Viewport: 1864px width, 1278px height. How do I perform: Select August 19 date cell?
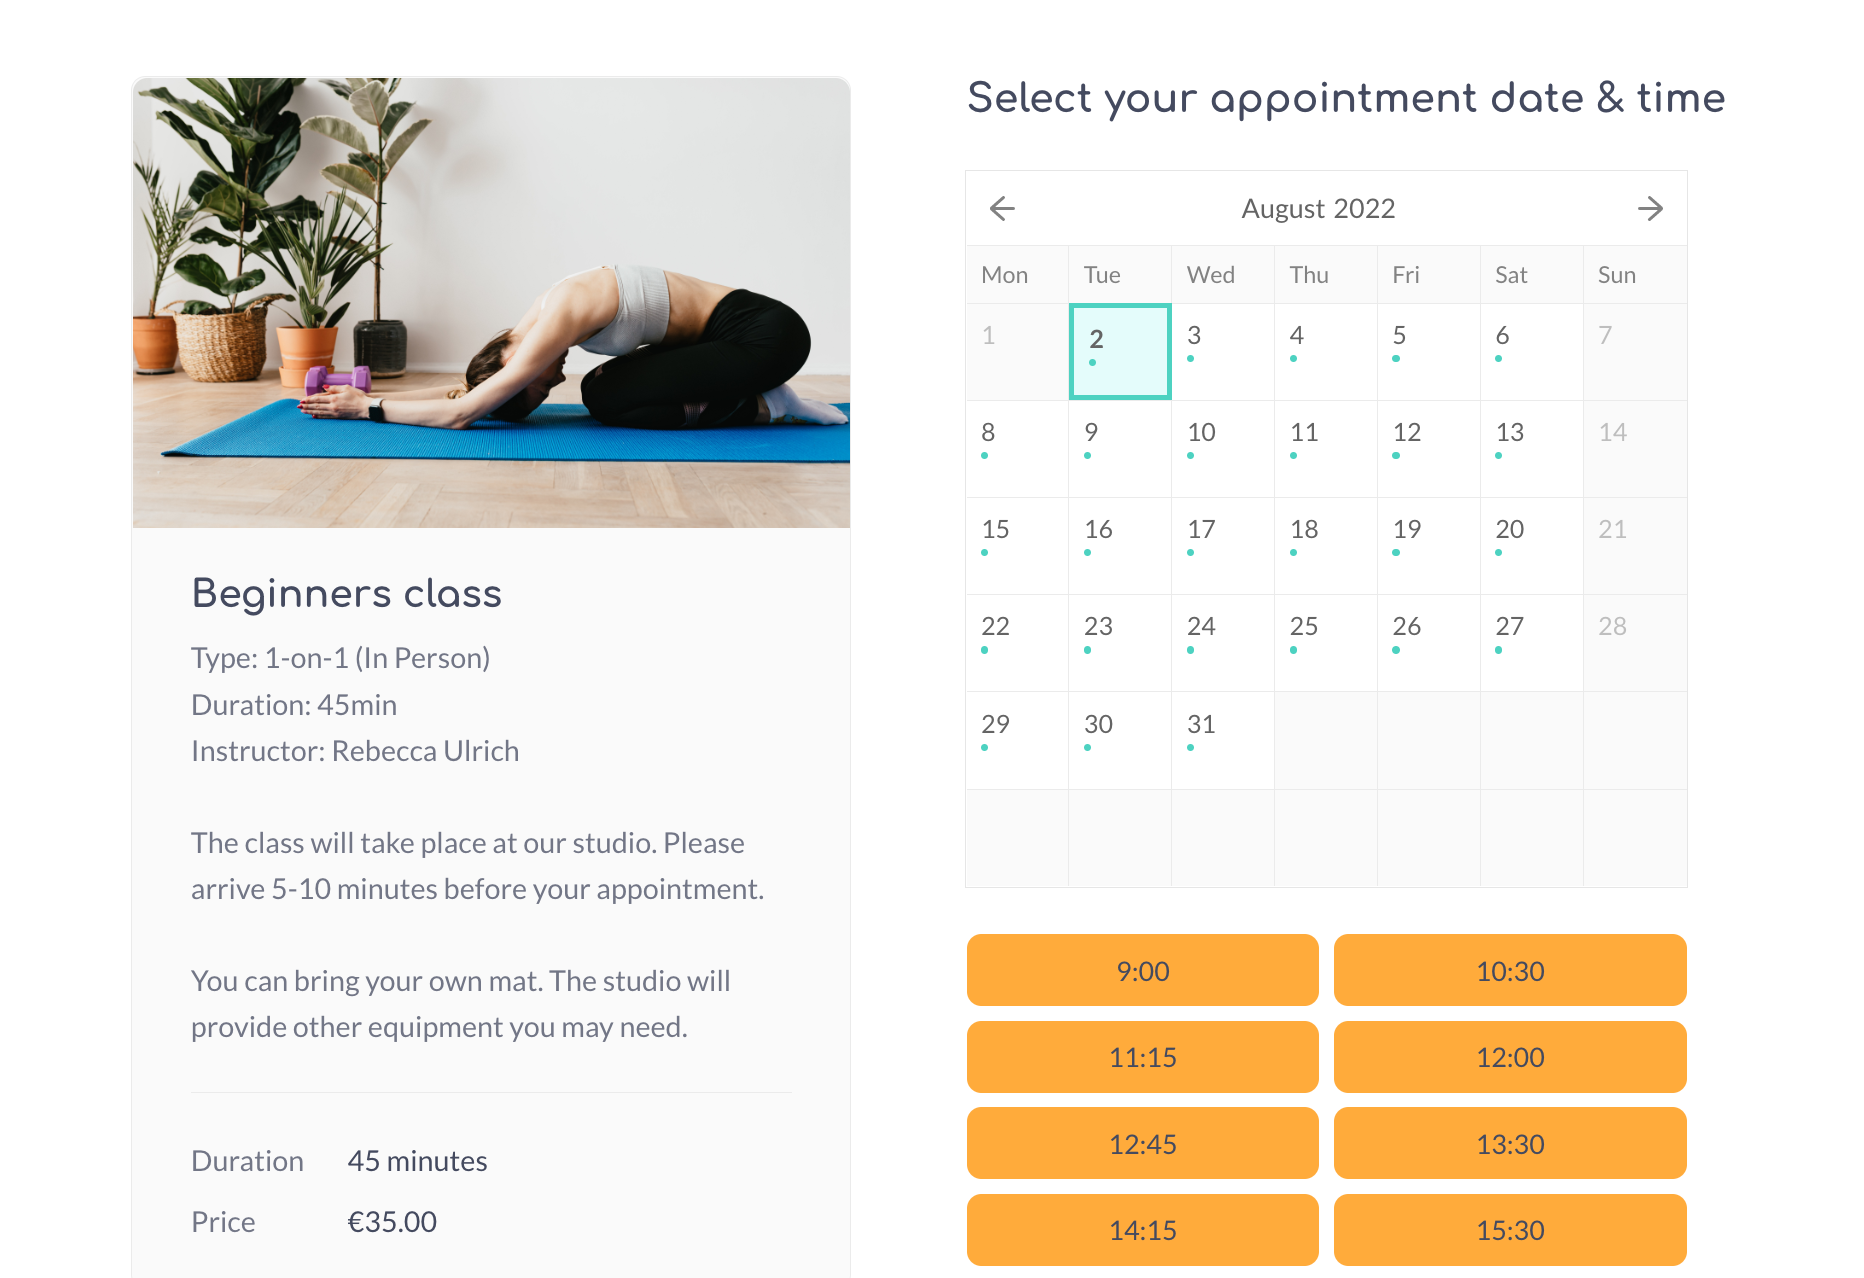point(1429,546)
